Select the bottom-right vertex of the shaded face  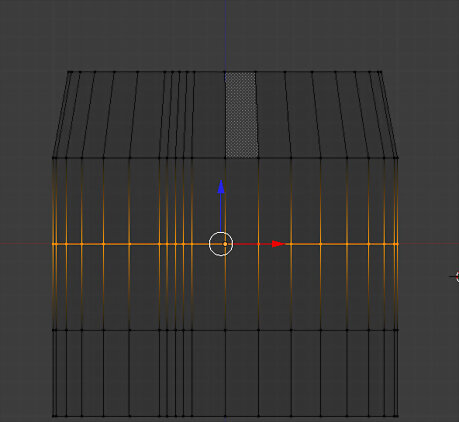(x=258, y=158)
